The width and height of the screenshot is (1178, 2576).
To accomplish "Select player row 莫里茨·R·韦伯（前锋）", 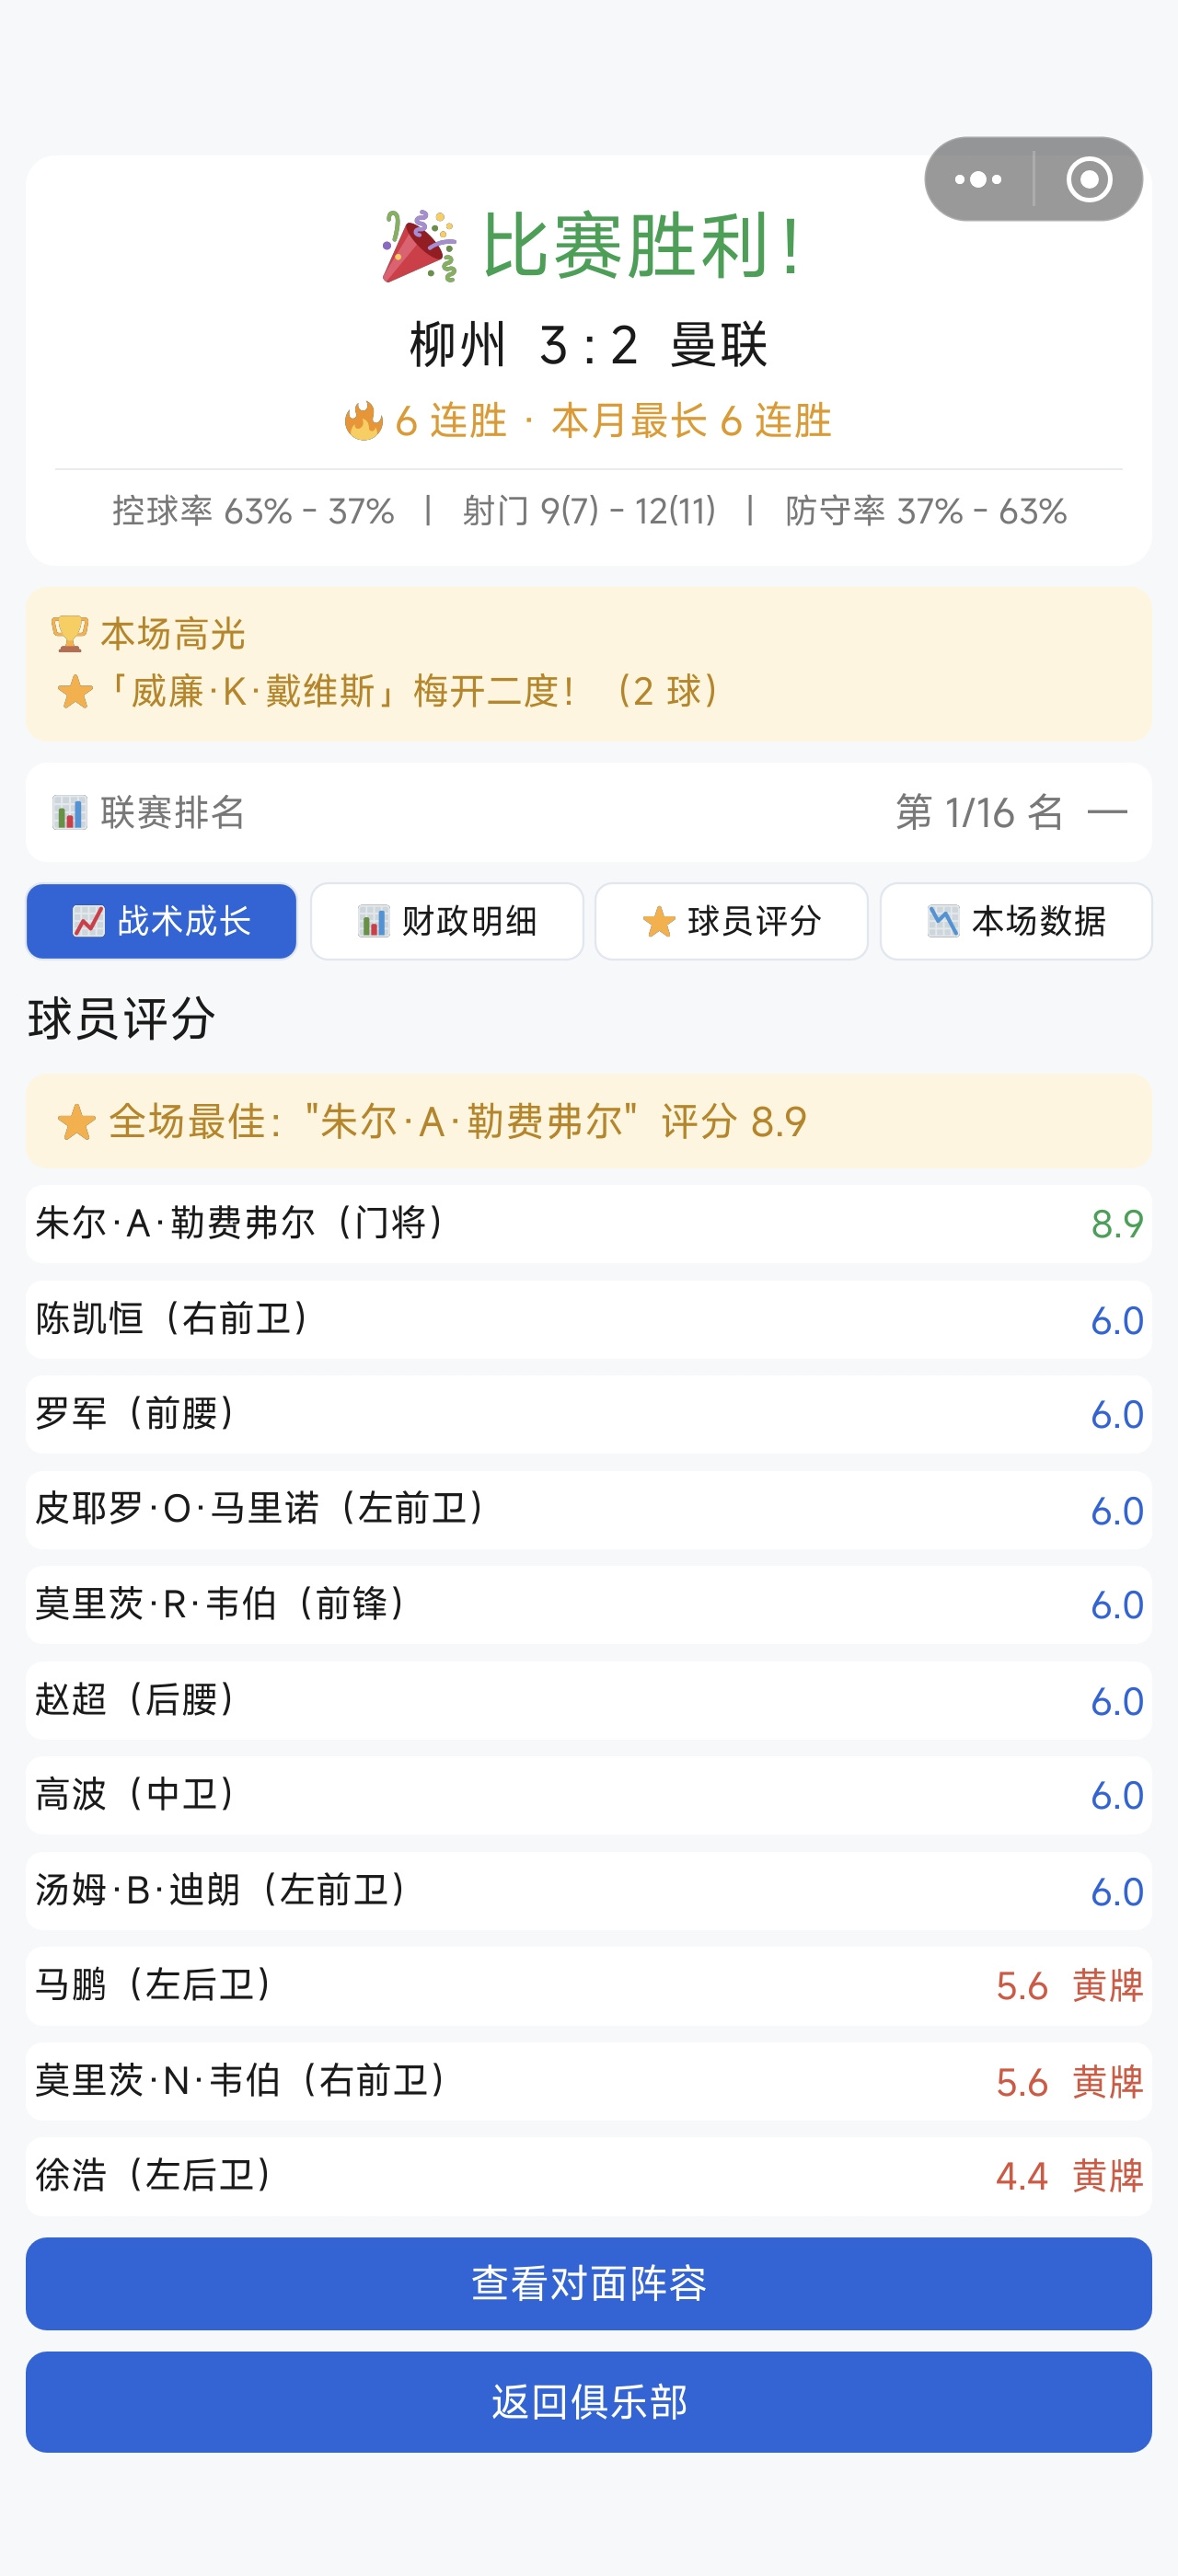I will pos(589,1605).
